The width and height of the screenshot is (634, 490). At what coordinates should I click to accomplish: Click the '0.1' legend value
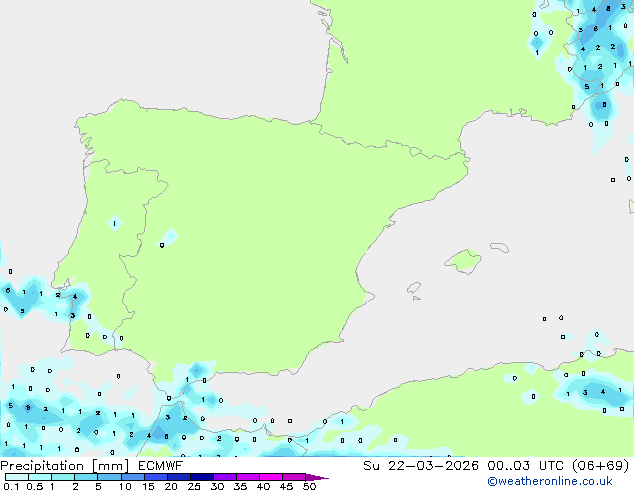pos(11,486)
